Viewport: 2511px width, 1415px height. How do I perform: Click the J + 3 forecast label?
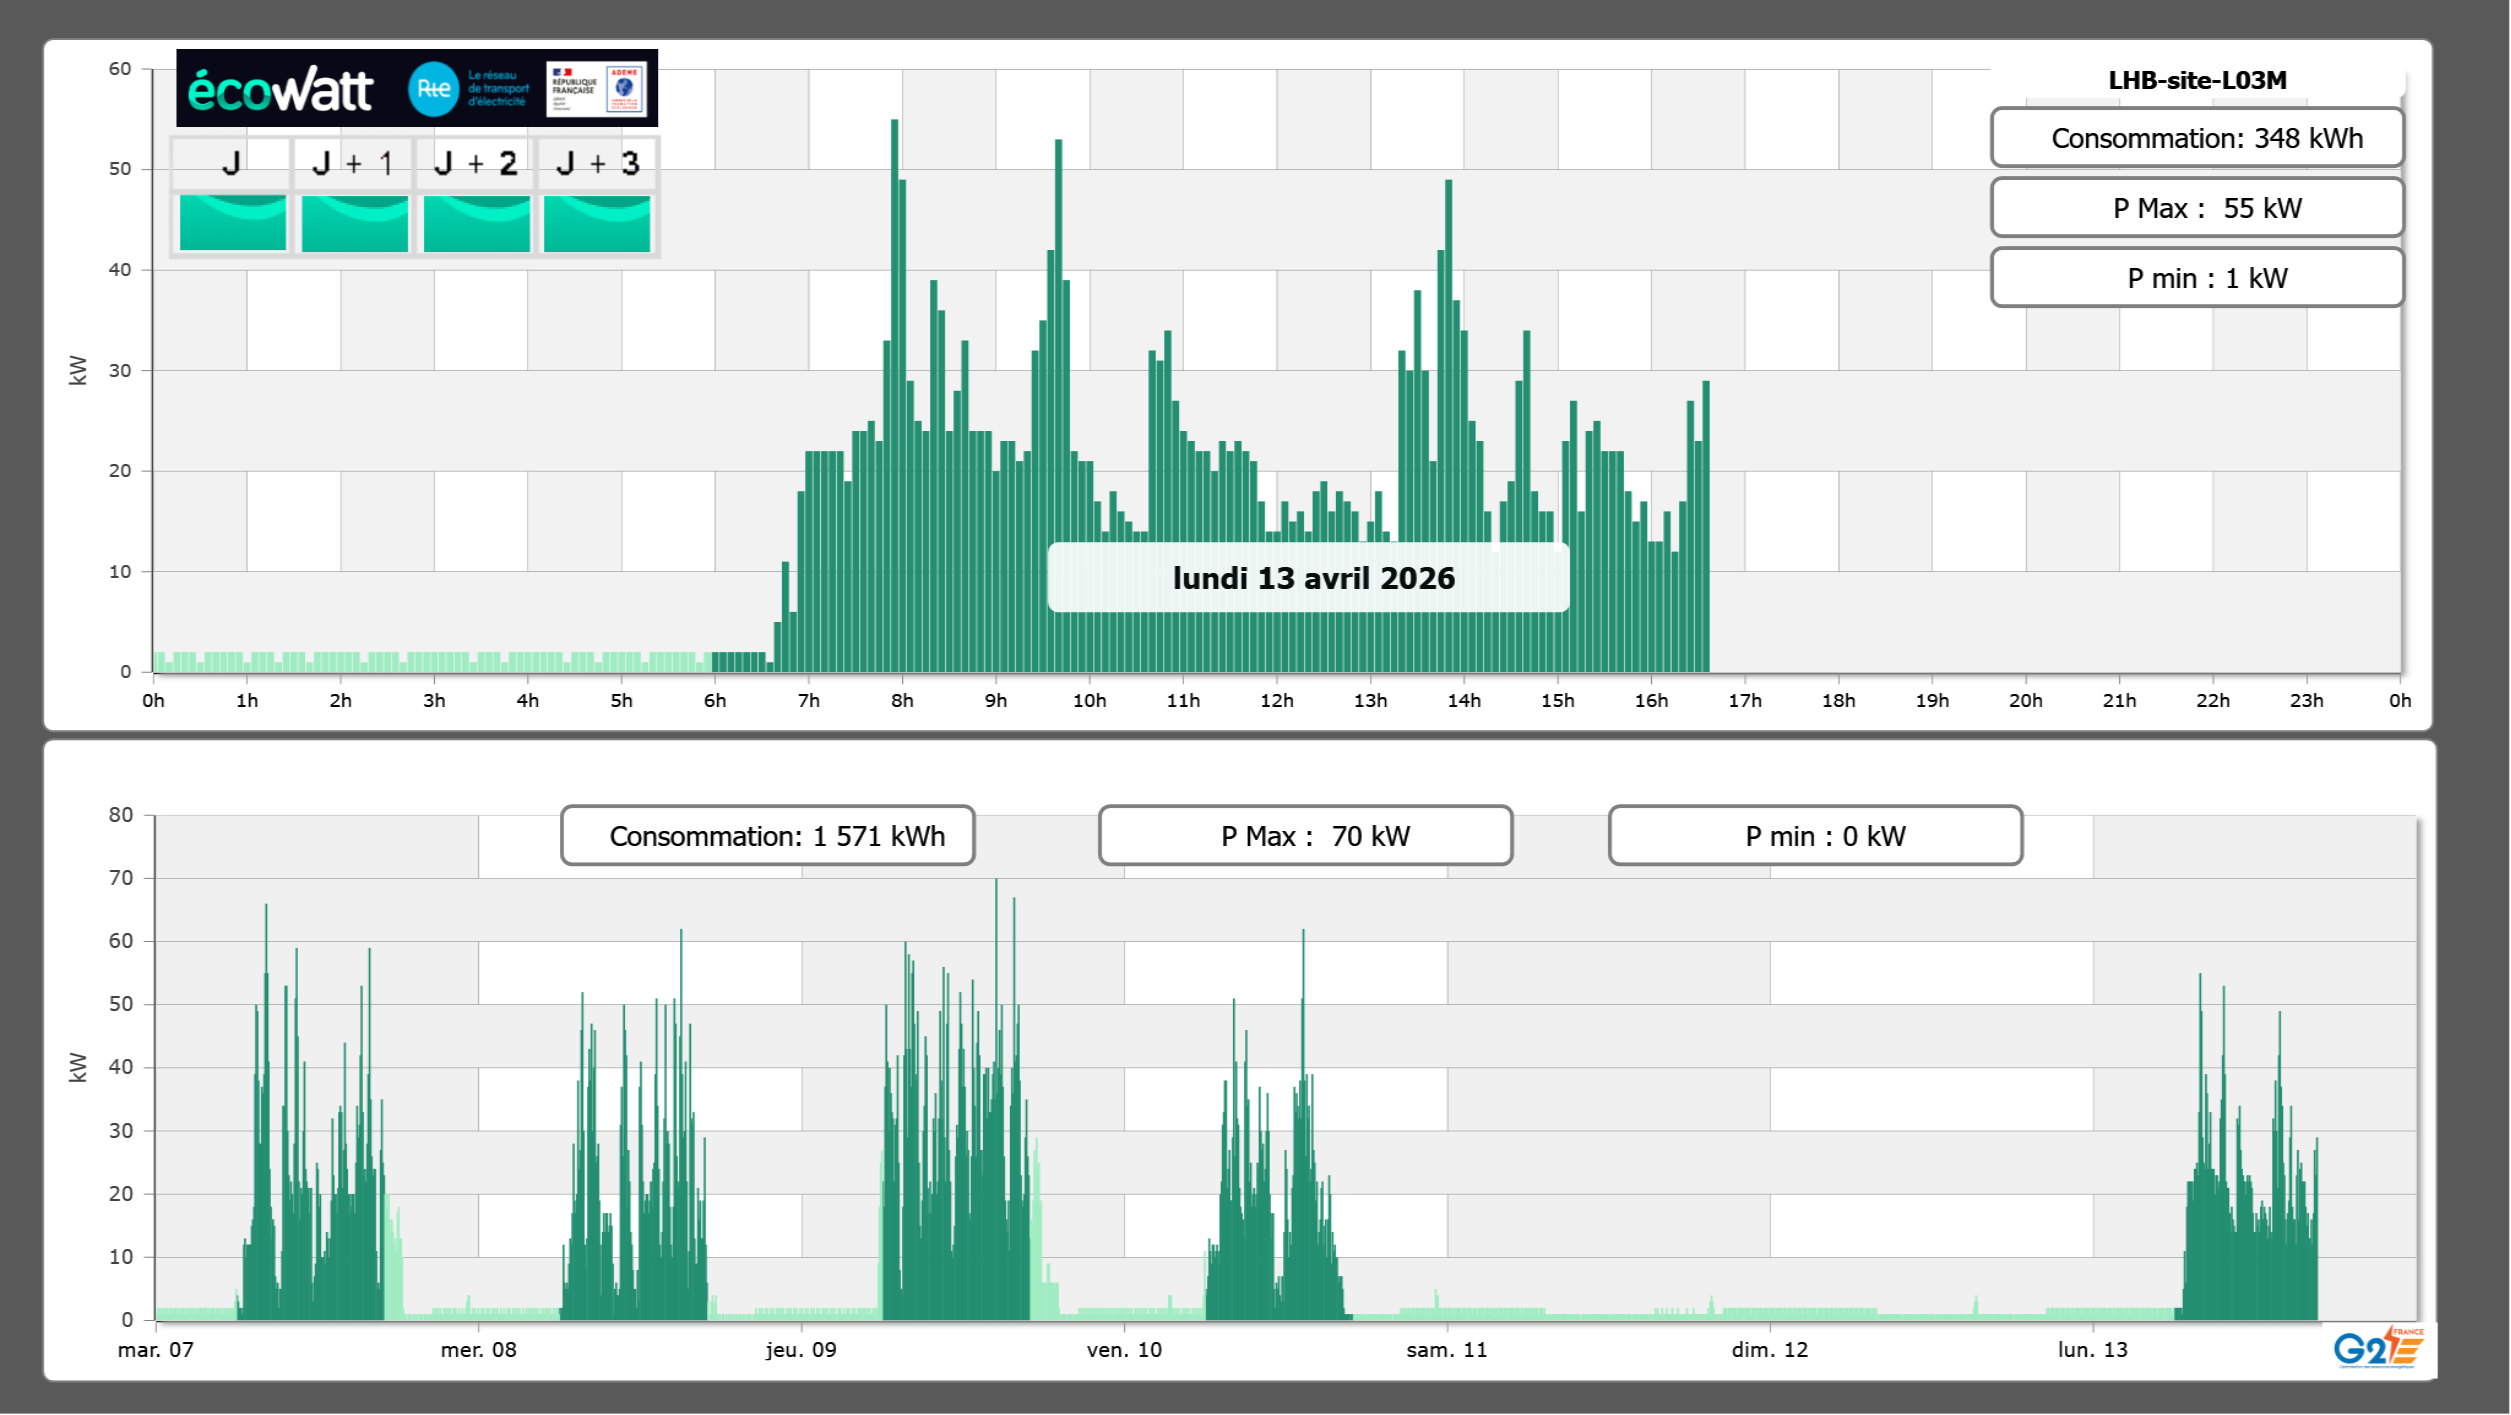[x=597, y=163]
